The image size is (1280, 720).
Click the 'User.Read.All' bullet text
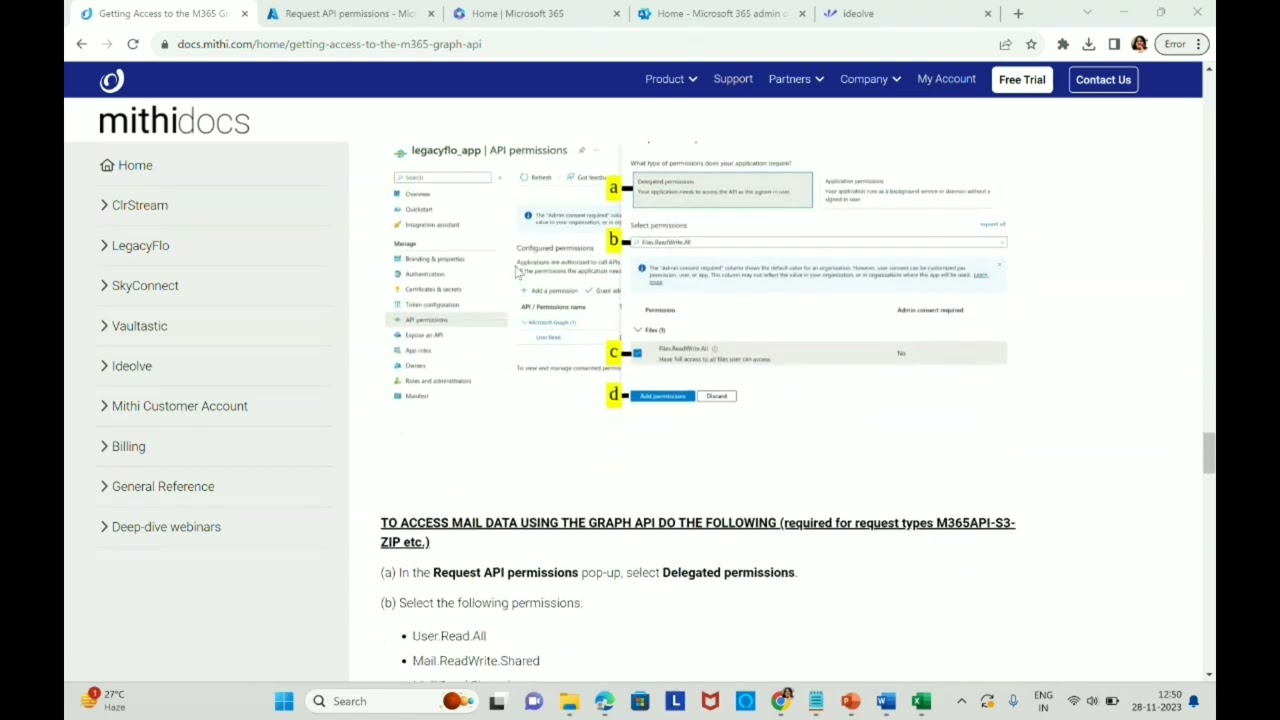[449, 635]
